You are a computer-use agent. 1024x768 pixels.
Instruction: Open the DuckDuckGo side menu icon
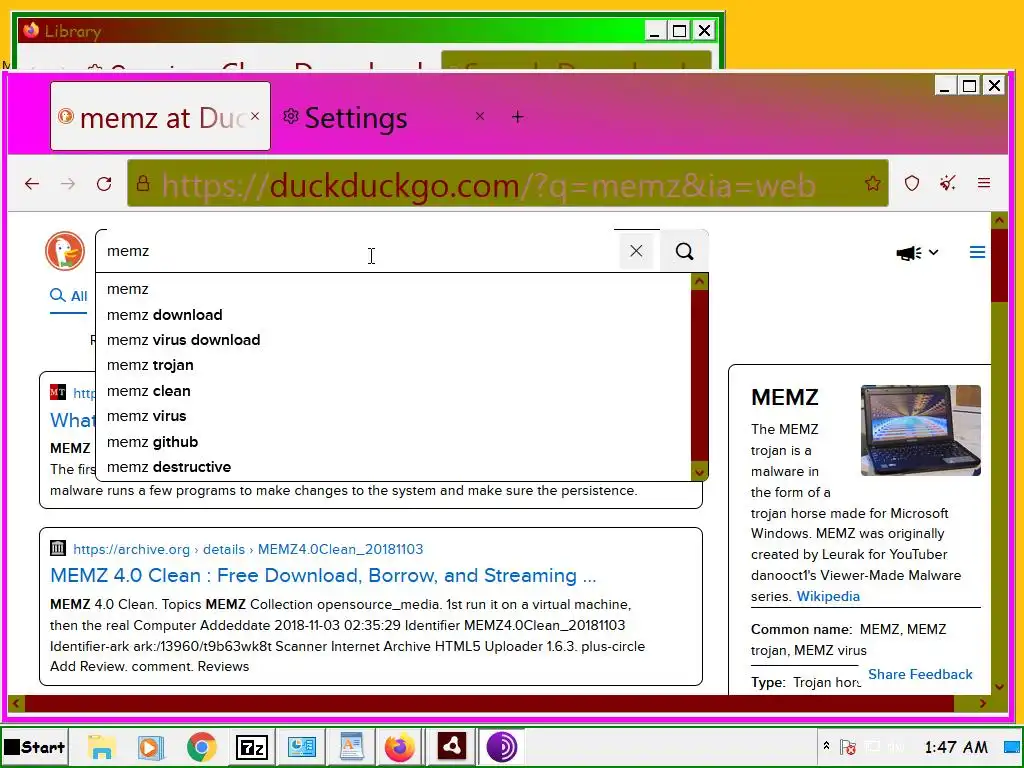tap(977, 252)
